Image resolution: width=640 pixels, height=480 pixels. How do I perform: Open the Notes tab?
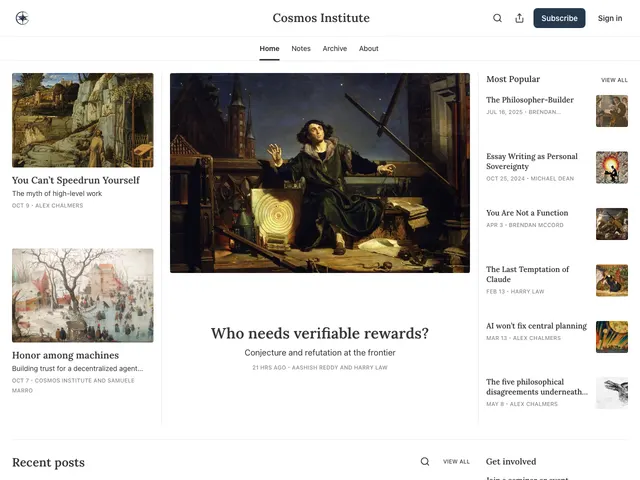coord(301,49)
